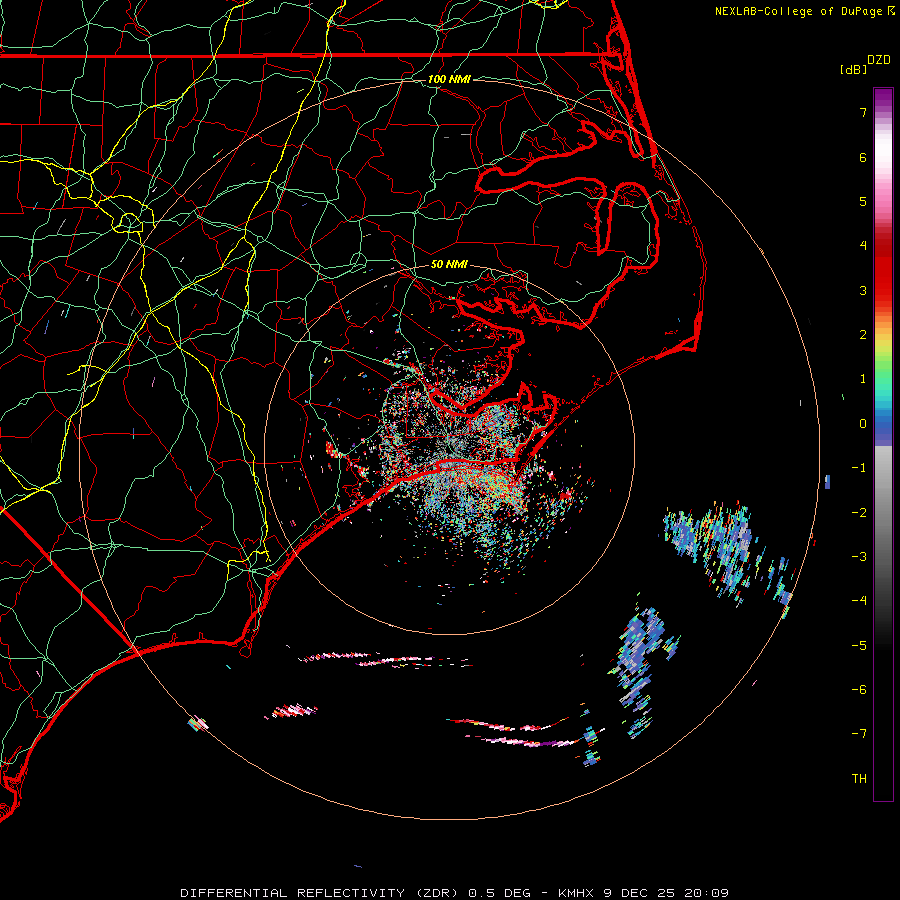Image resolution: width=900 pixels, height=900 pixels.
Task: Click the 6 value on the color scale
Action: pyautogui.click(x=863, y=157)
